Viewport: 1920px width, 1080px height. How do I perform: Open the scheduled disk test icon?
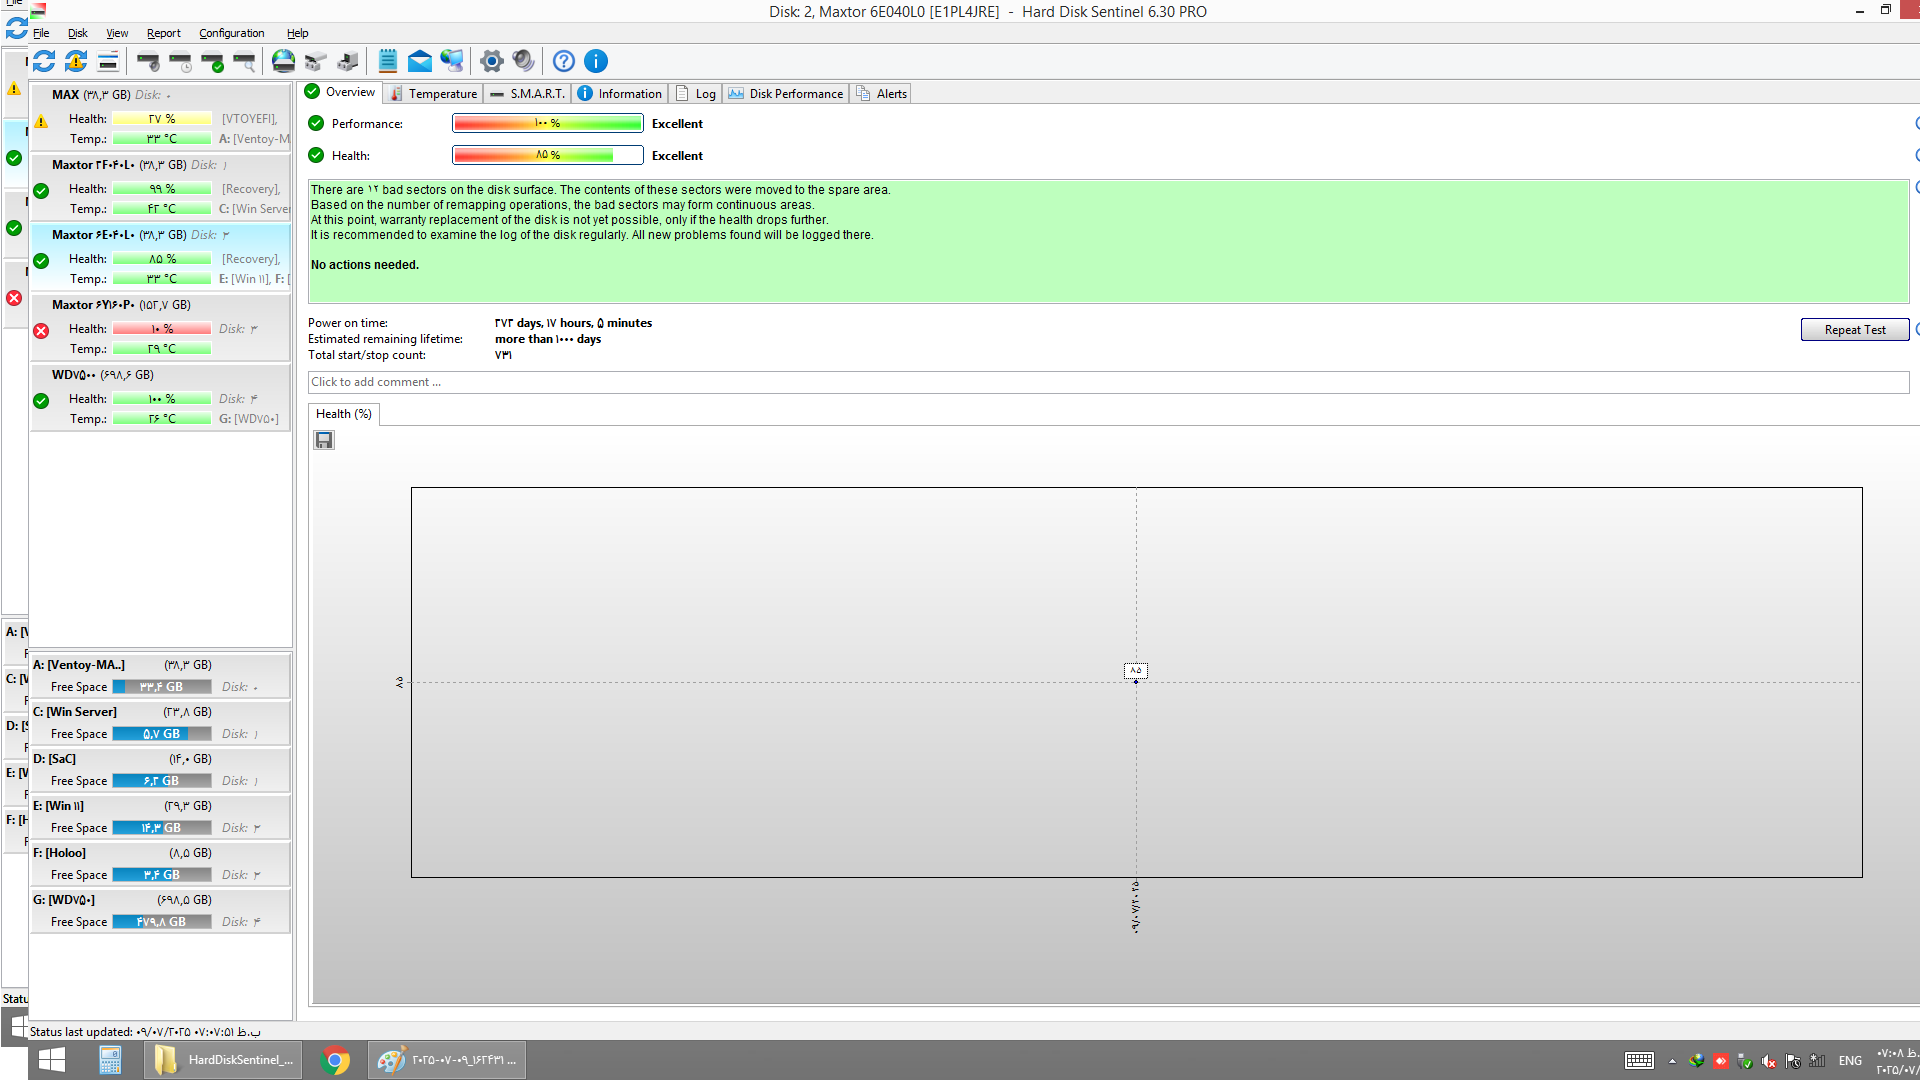click(180, 61)
